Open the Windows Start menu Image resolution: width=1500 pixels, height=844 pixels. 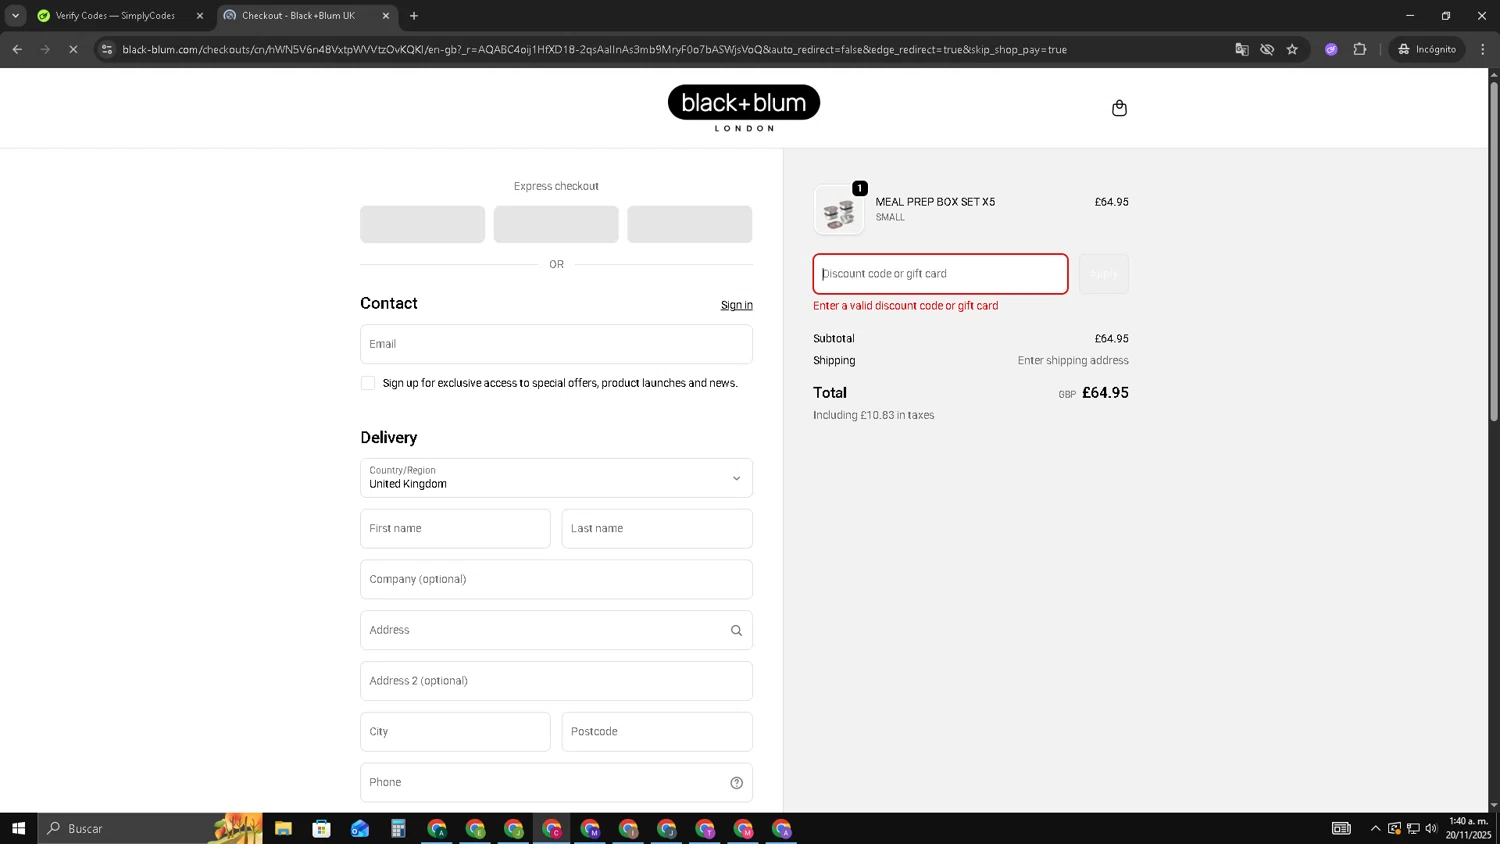tap(18, 828)
